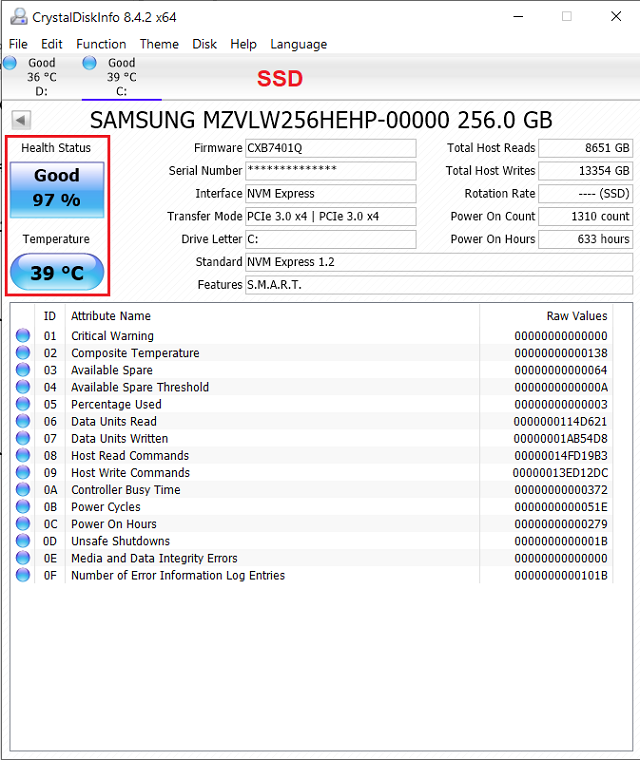Image resolution: width=640 pixels, height=760 pixels.
Task: Click the CrystalDiskInfo app icon in title bar
Action: (x=19, y=17)
